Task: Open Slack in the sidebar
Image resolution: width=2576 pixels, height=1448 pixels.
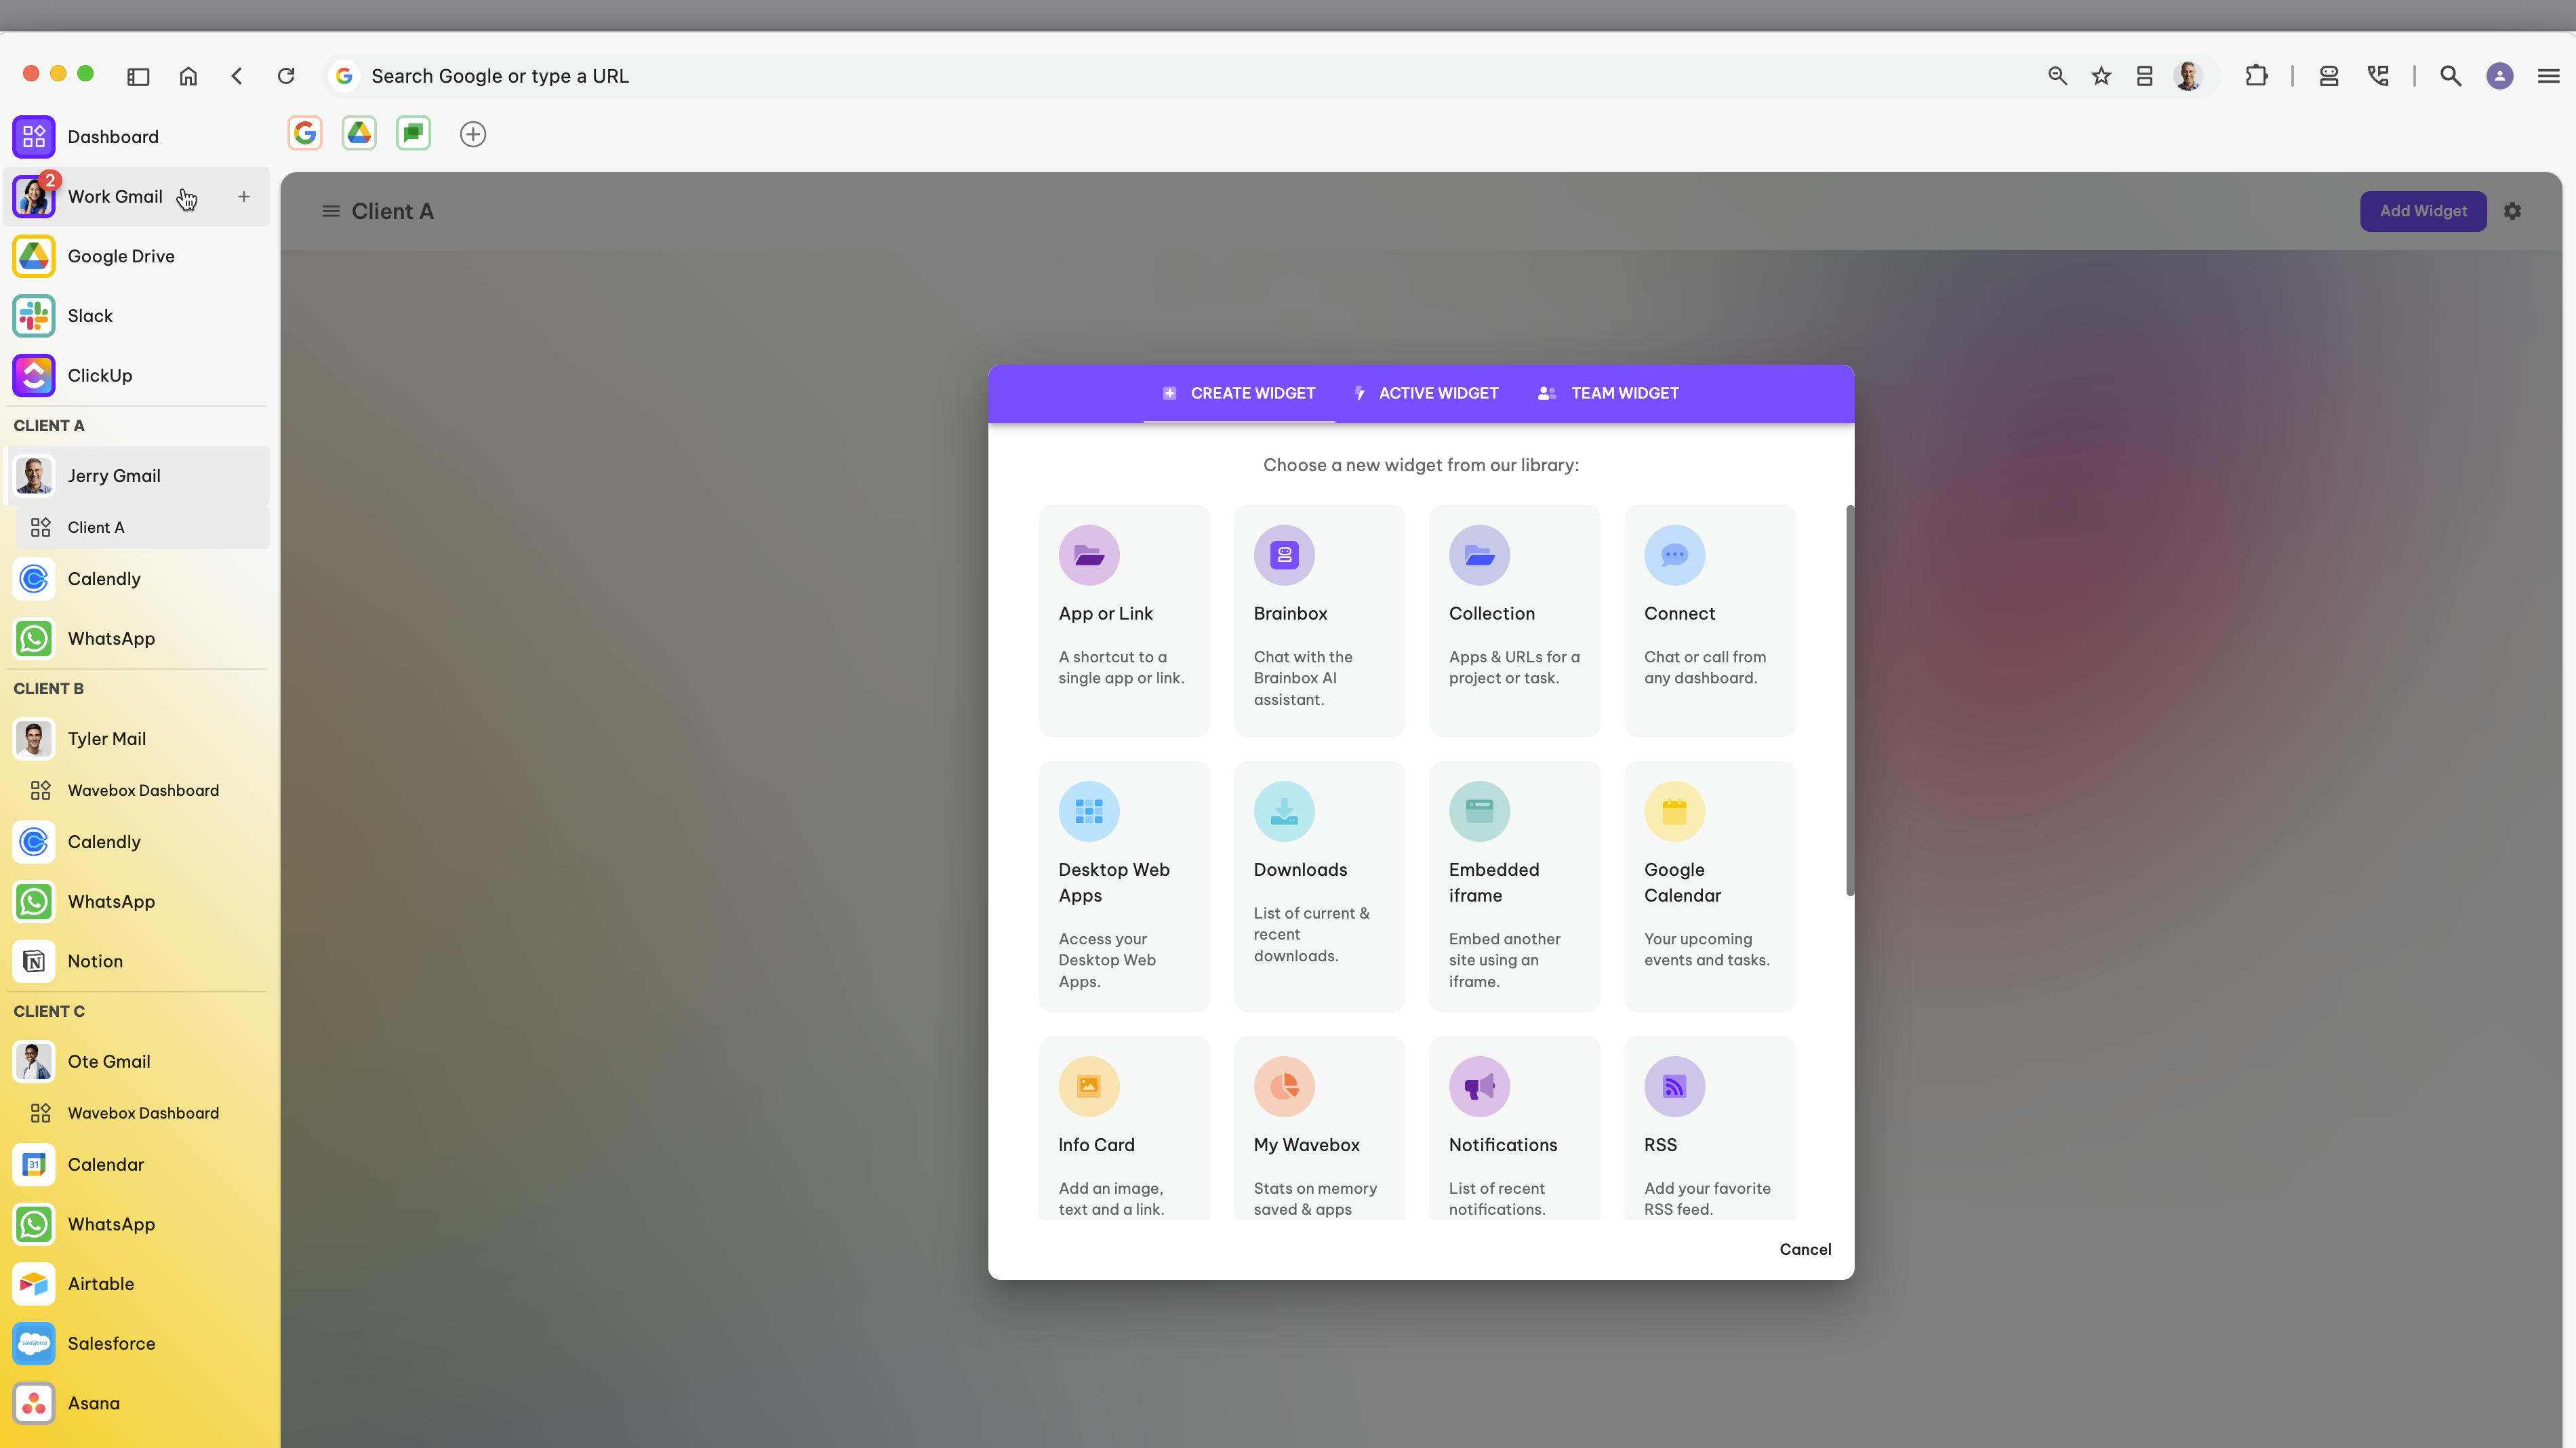Action: [136, 316]
